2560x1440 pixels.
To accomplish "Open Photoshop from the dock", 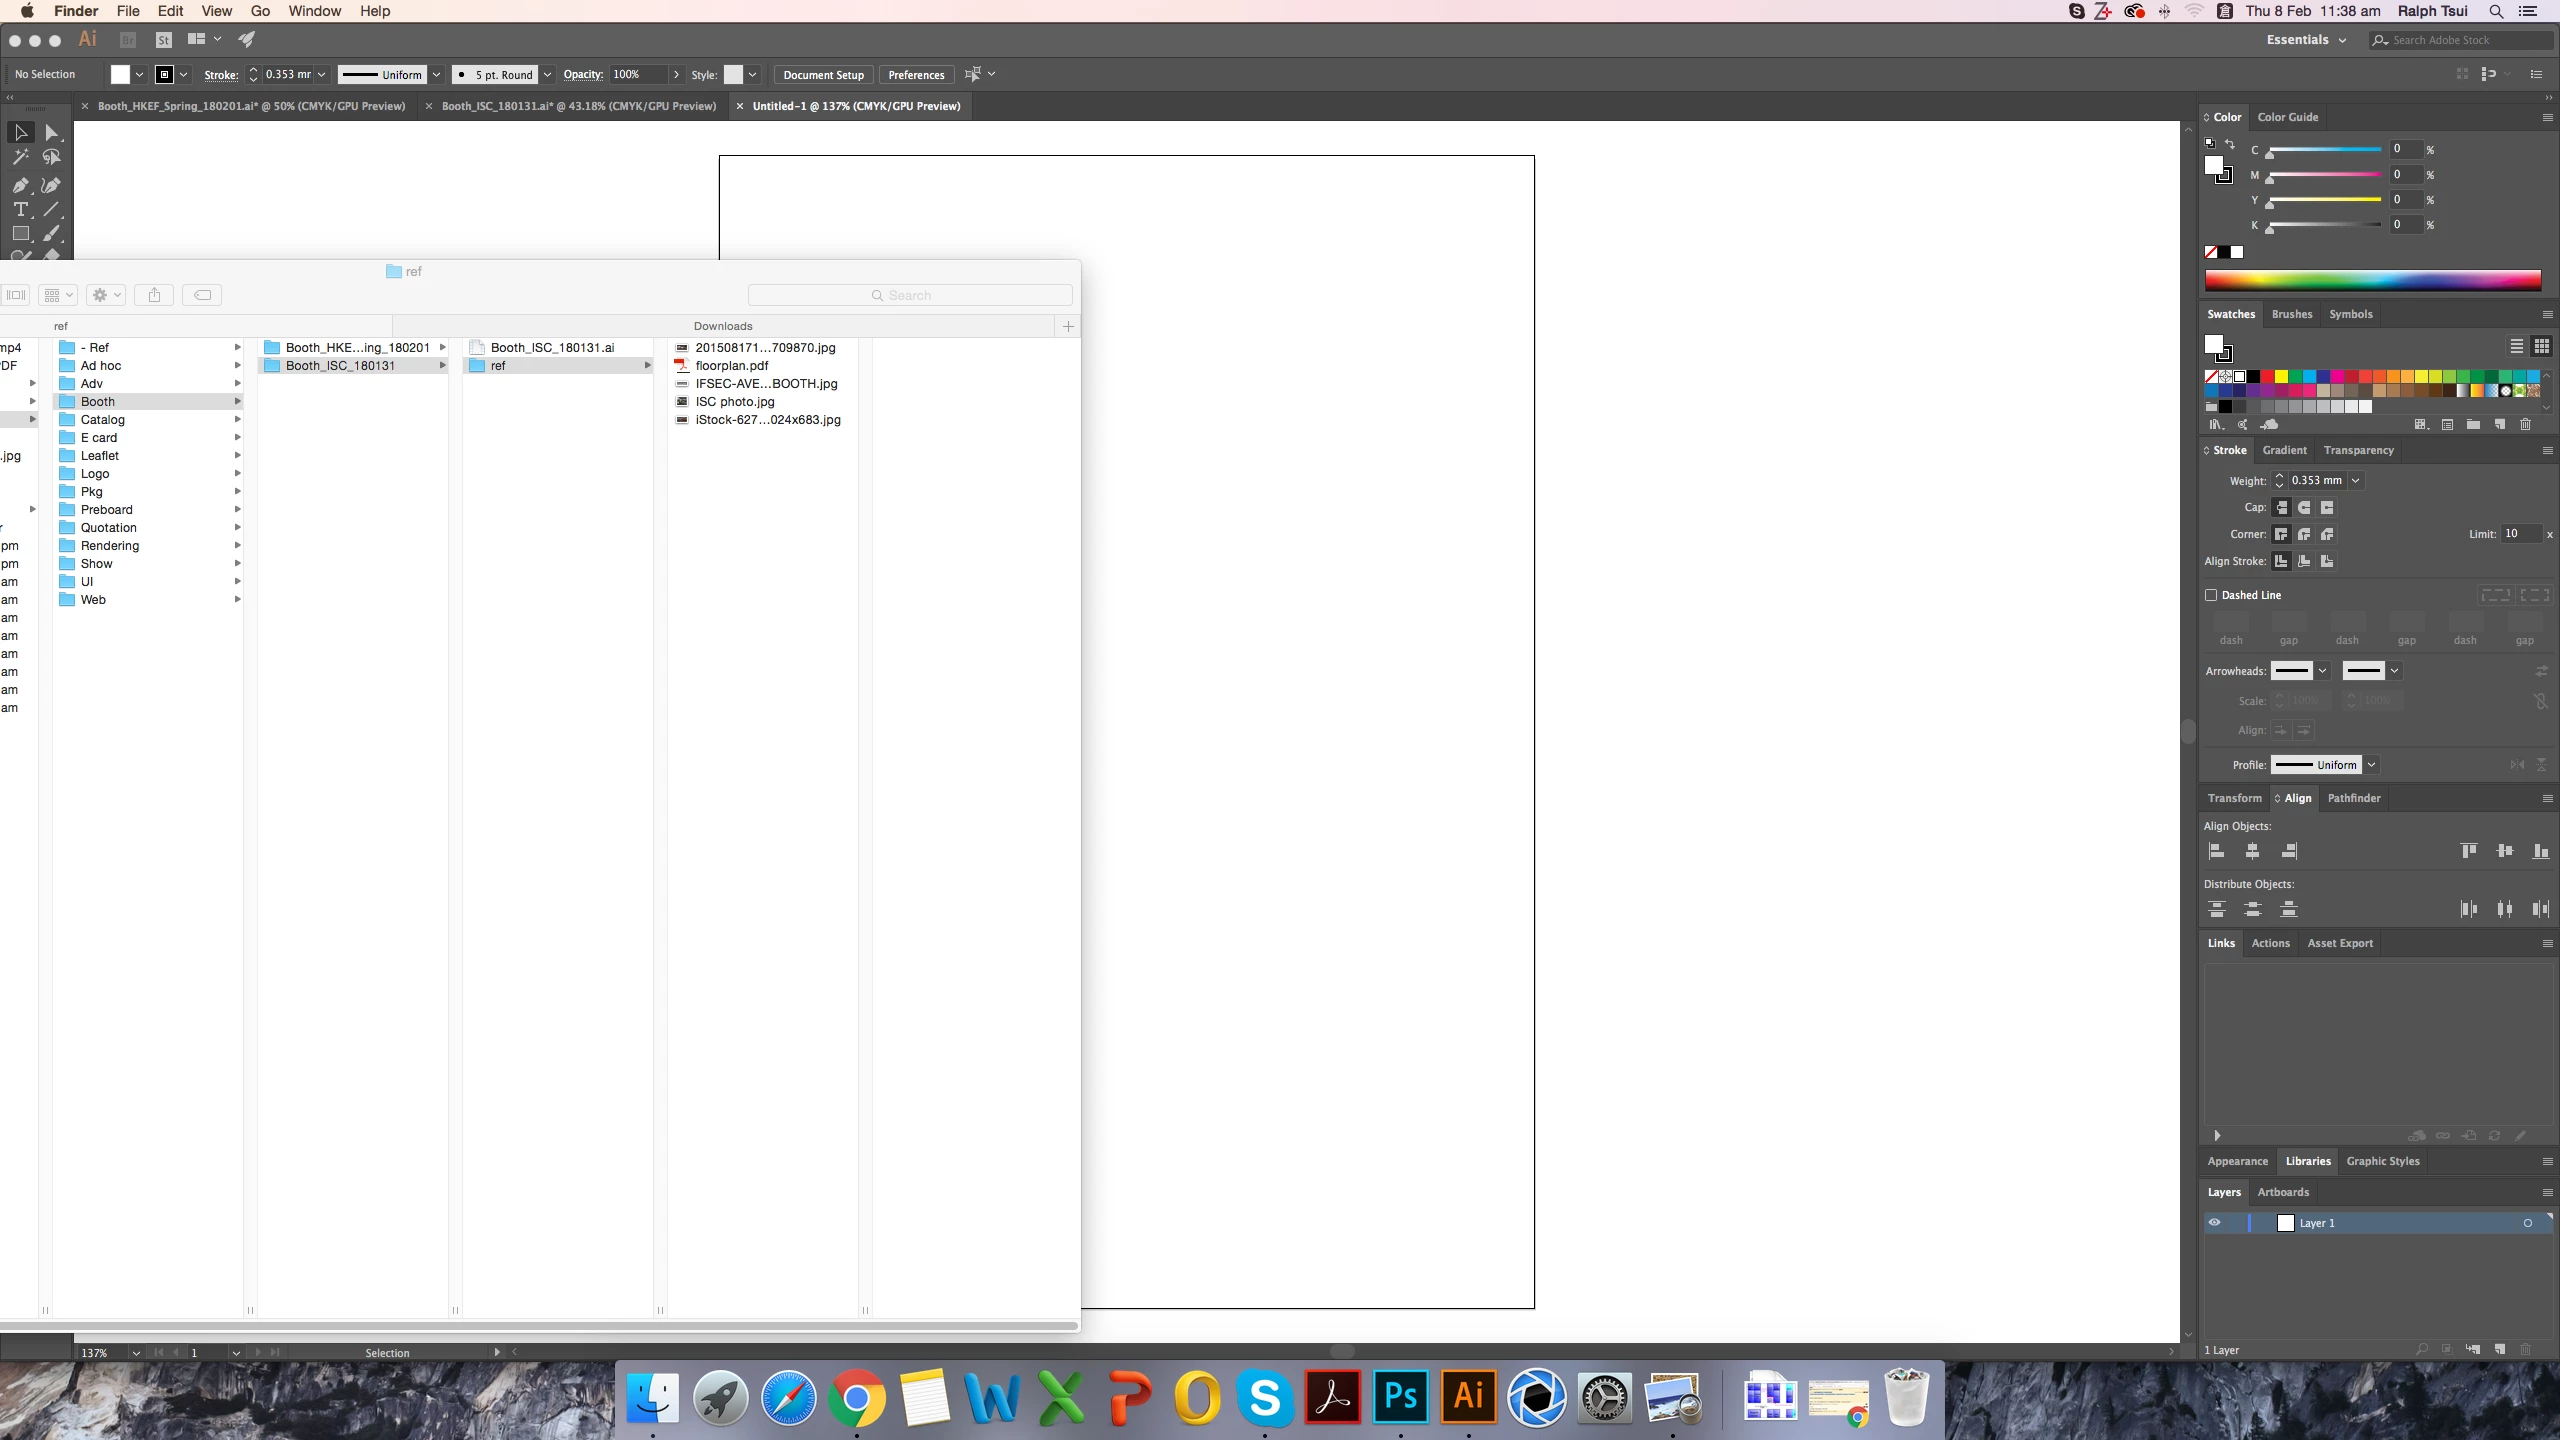I will point(1400,1396).
